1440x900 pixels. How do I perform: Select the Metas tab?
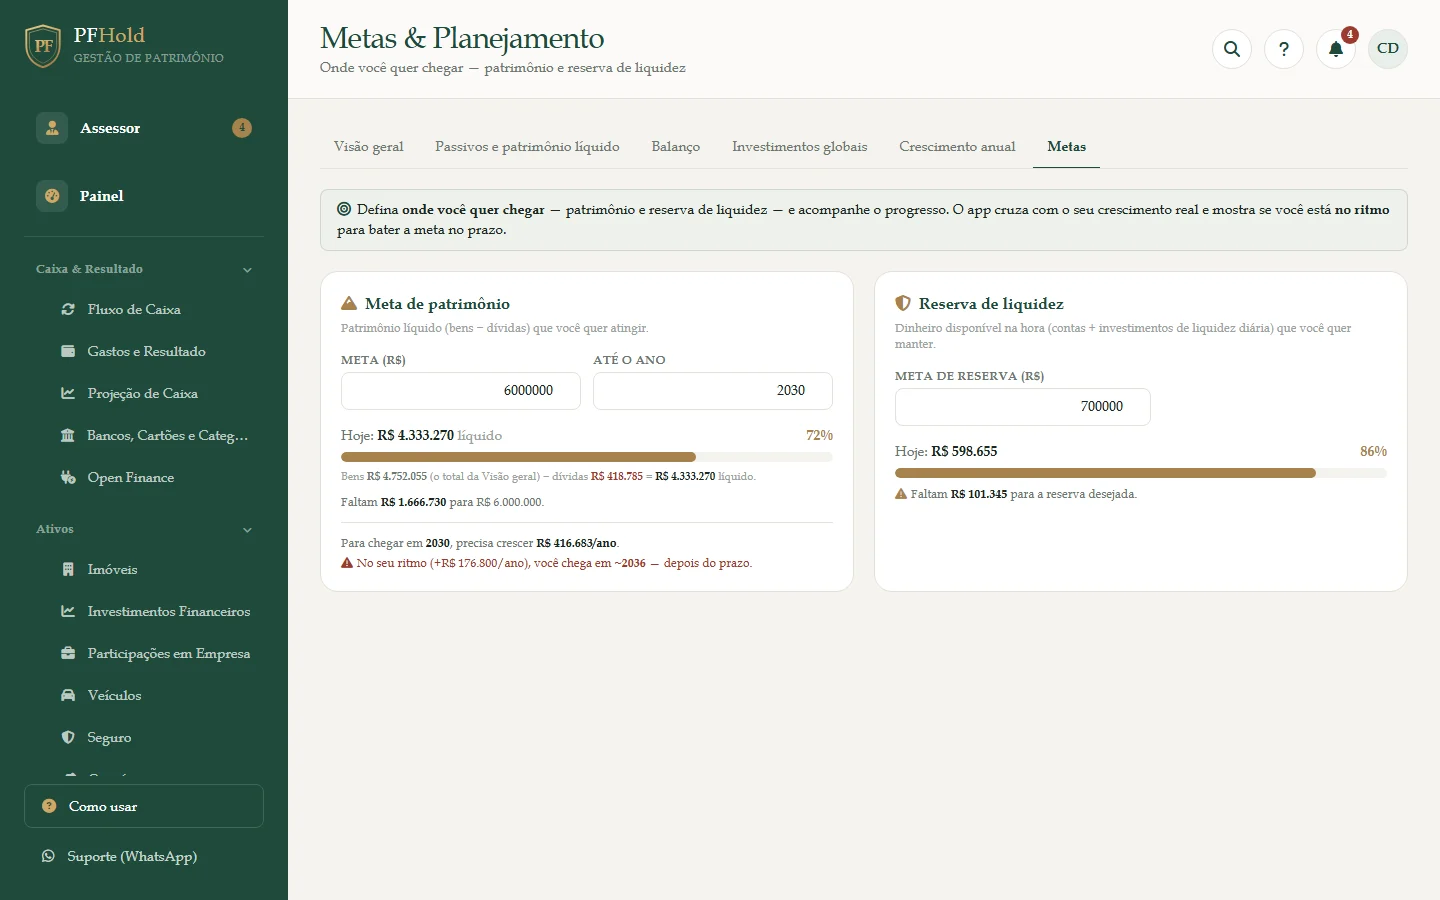pyautogui.click(x=1066, y=146)
